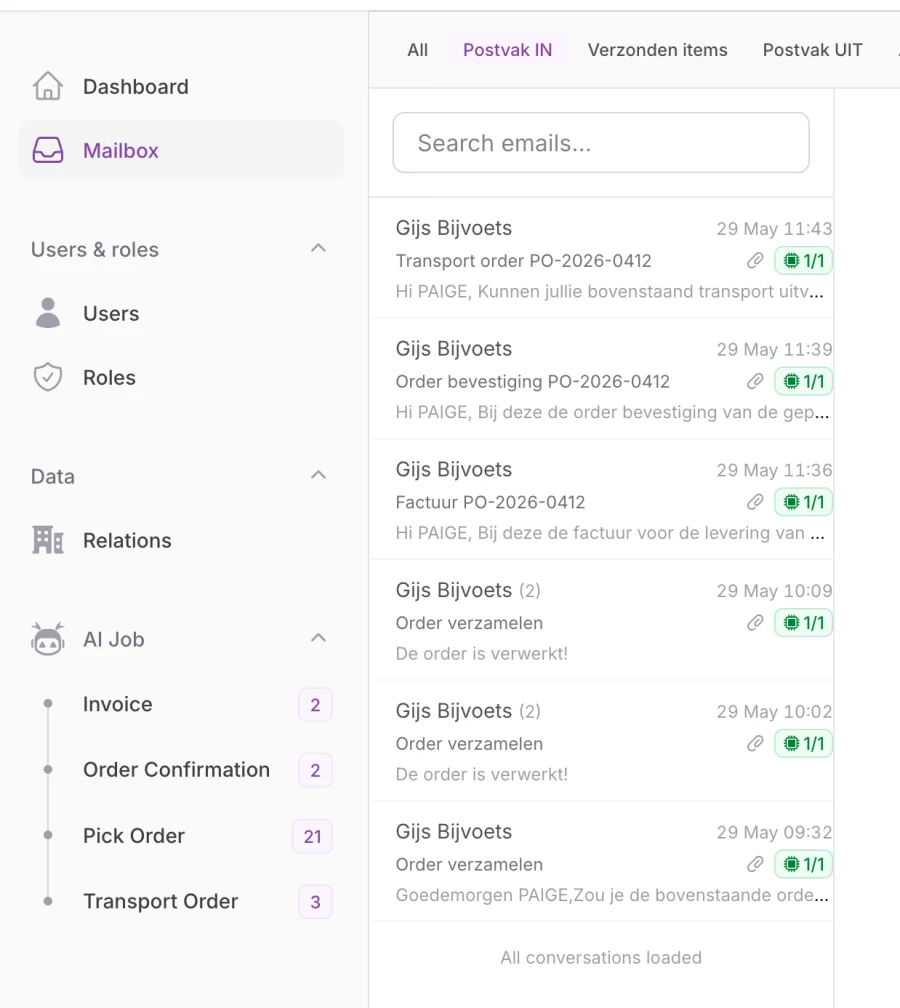Collapse the AI Job submenu chevron
900x1008 pixels.
(318, 638)
